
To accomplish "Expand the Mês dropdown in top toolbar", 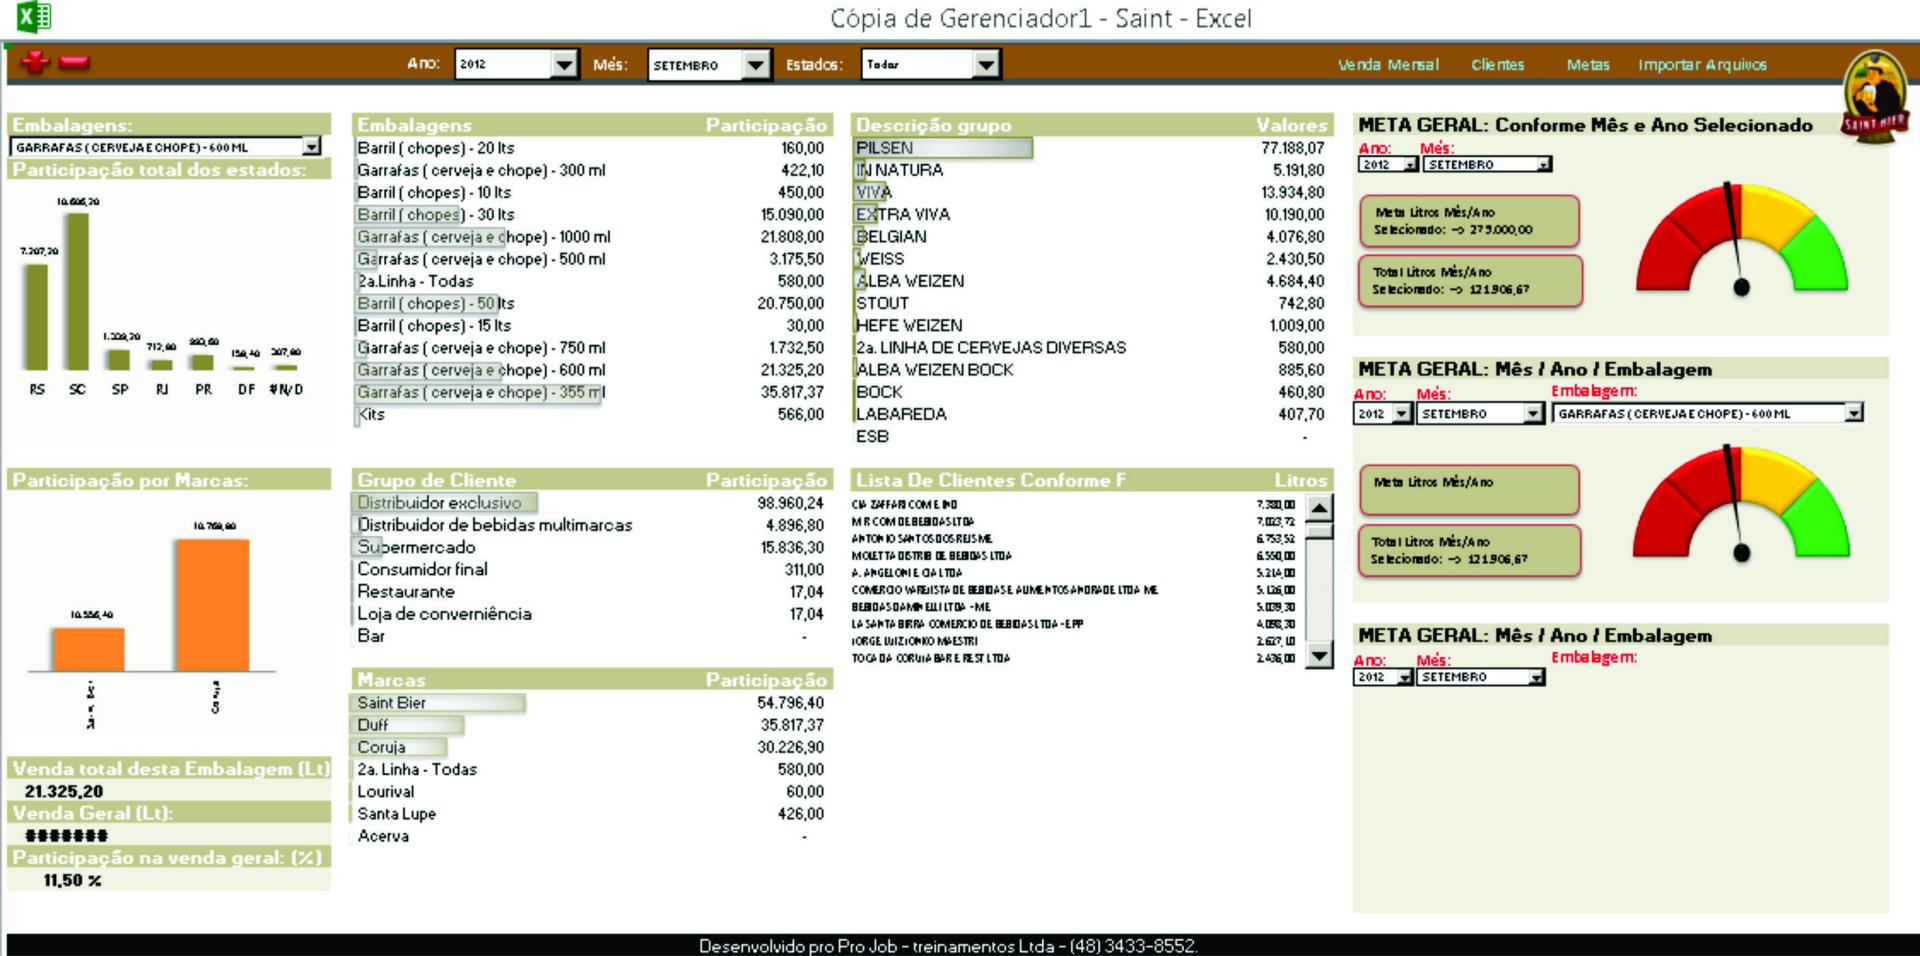I will 756,64.
